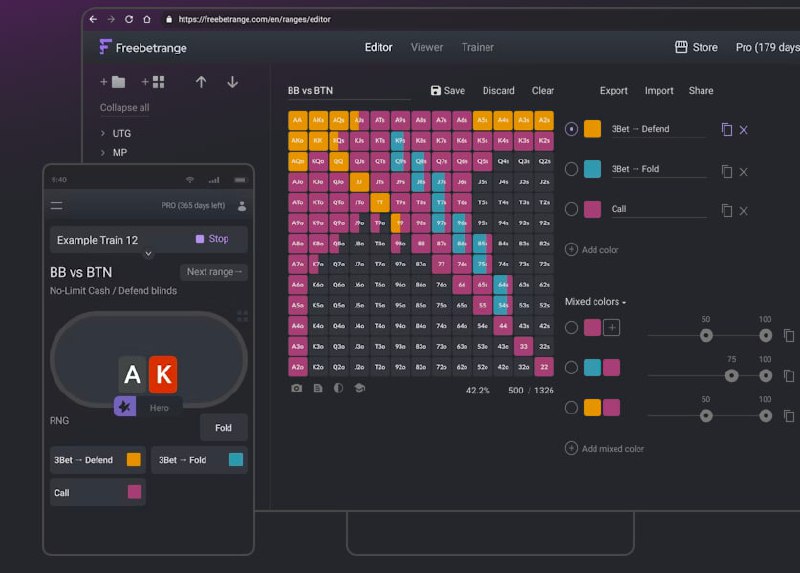
Task: Switch to the Viewer tab
Action: 427,47
